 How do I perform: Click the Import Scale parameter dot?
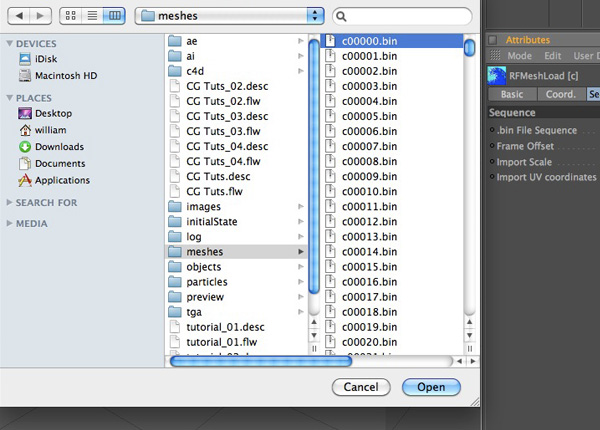point(492,161)
